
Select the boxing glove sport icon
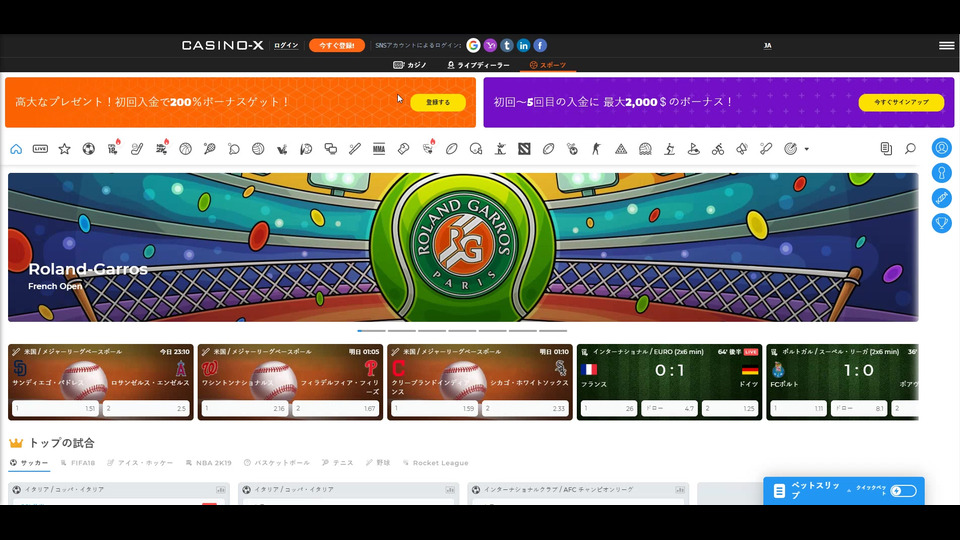coord(403,149)
